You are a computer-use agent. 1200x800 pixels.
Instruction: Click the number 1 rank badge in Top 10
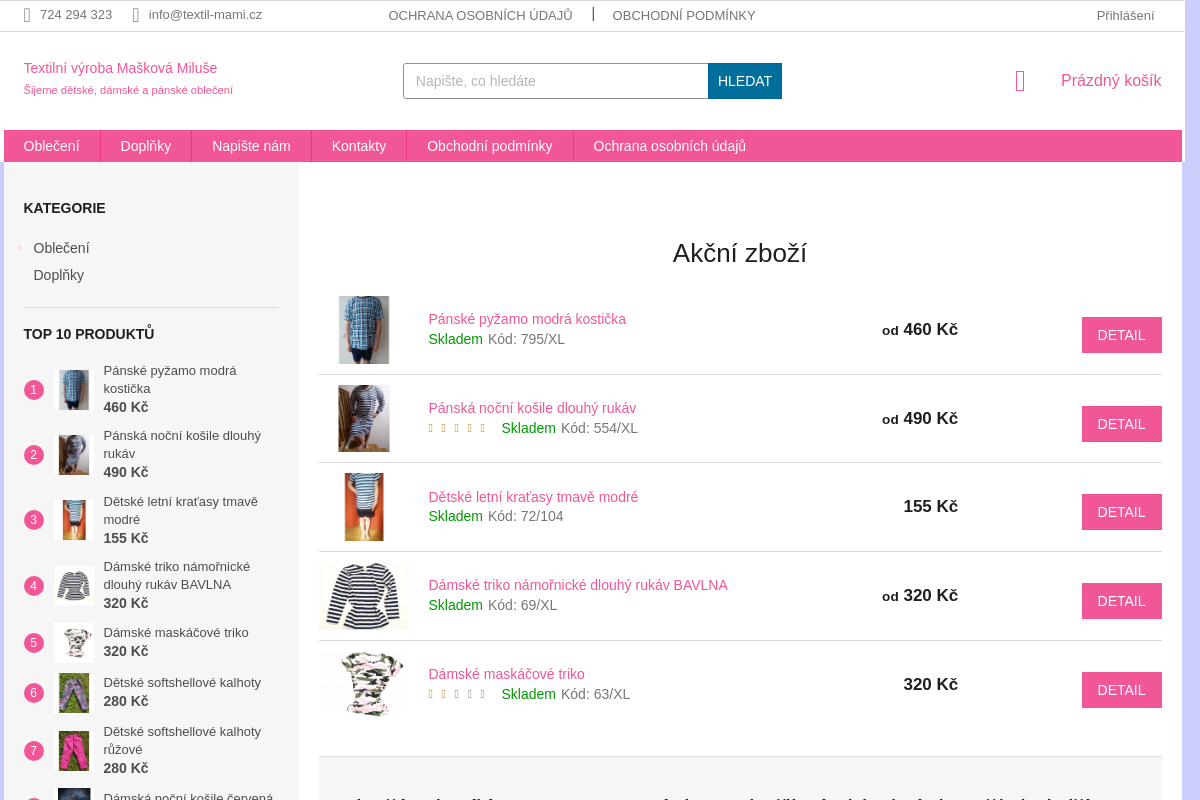(34, 390)
